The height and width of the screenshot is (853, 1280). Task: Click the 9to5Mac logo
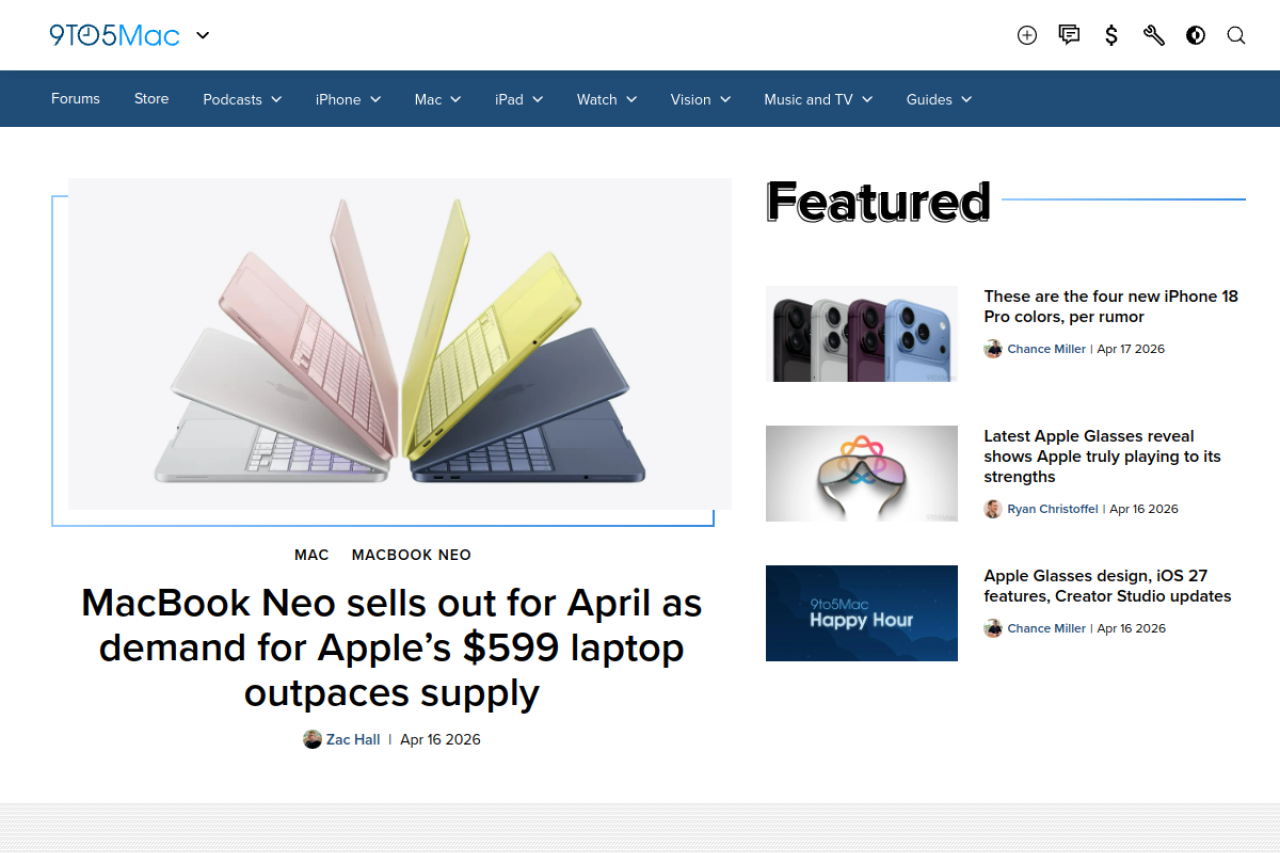coord(114,35)
